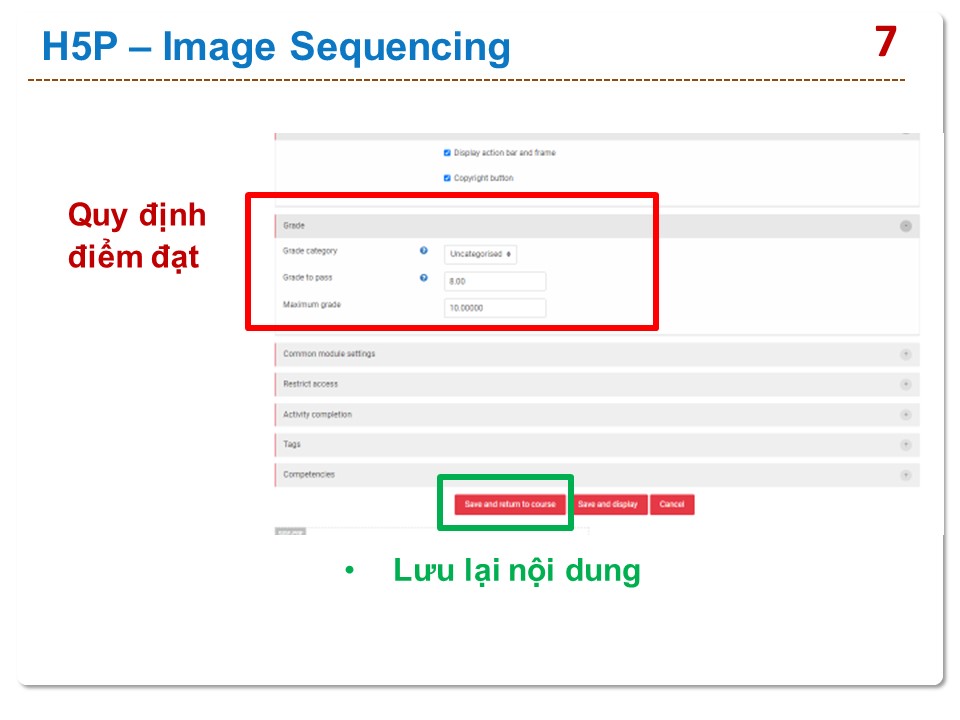This screenshot has width=960, height=720.
Task: Toggle the Copyright button checkbox
Action: [x=447, y=178]
